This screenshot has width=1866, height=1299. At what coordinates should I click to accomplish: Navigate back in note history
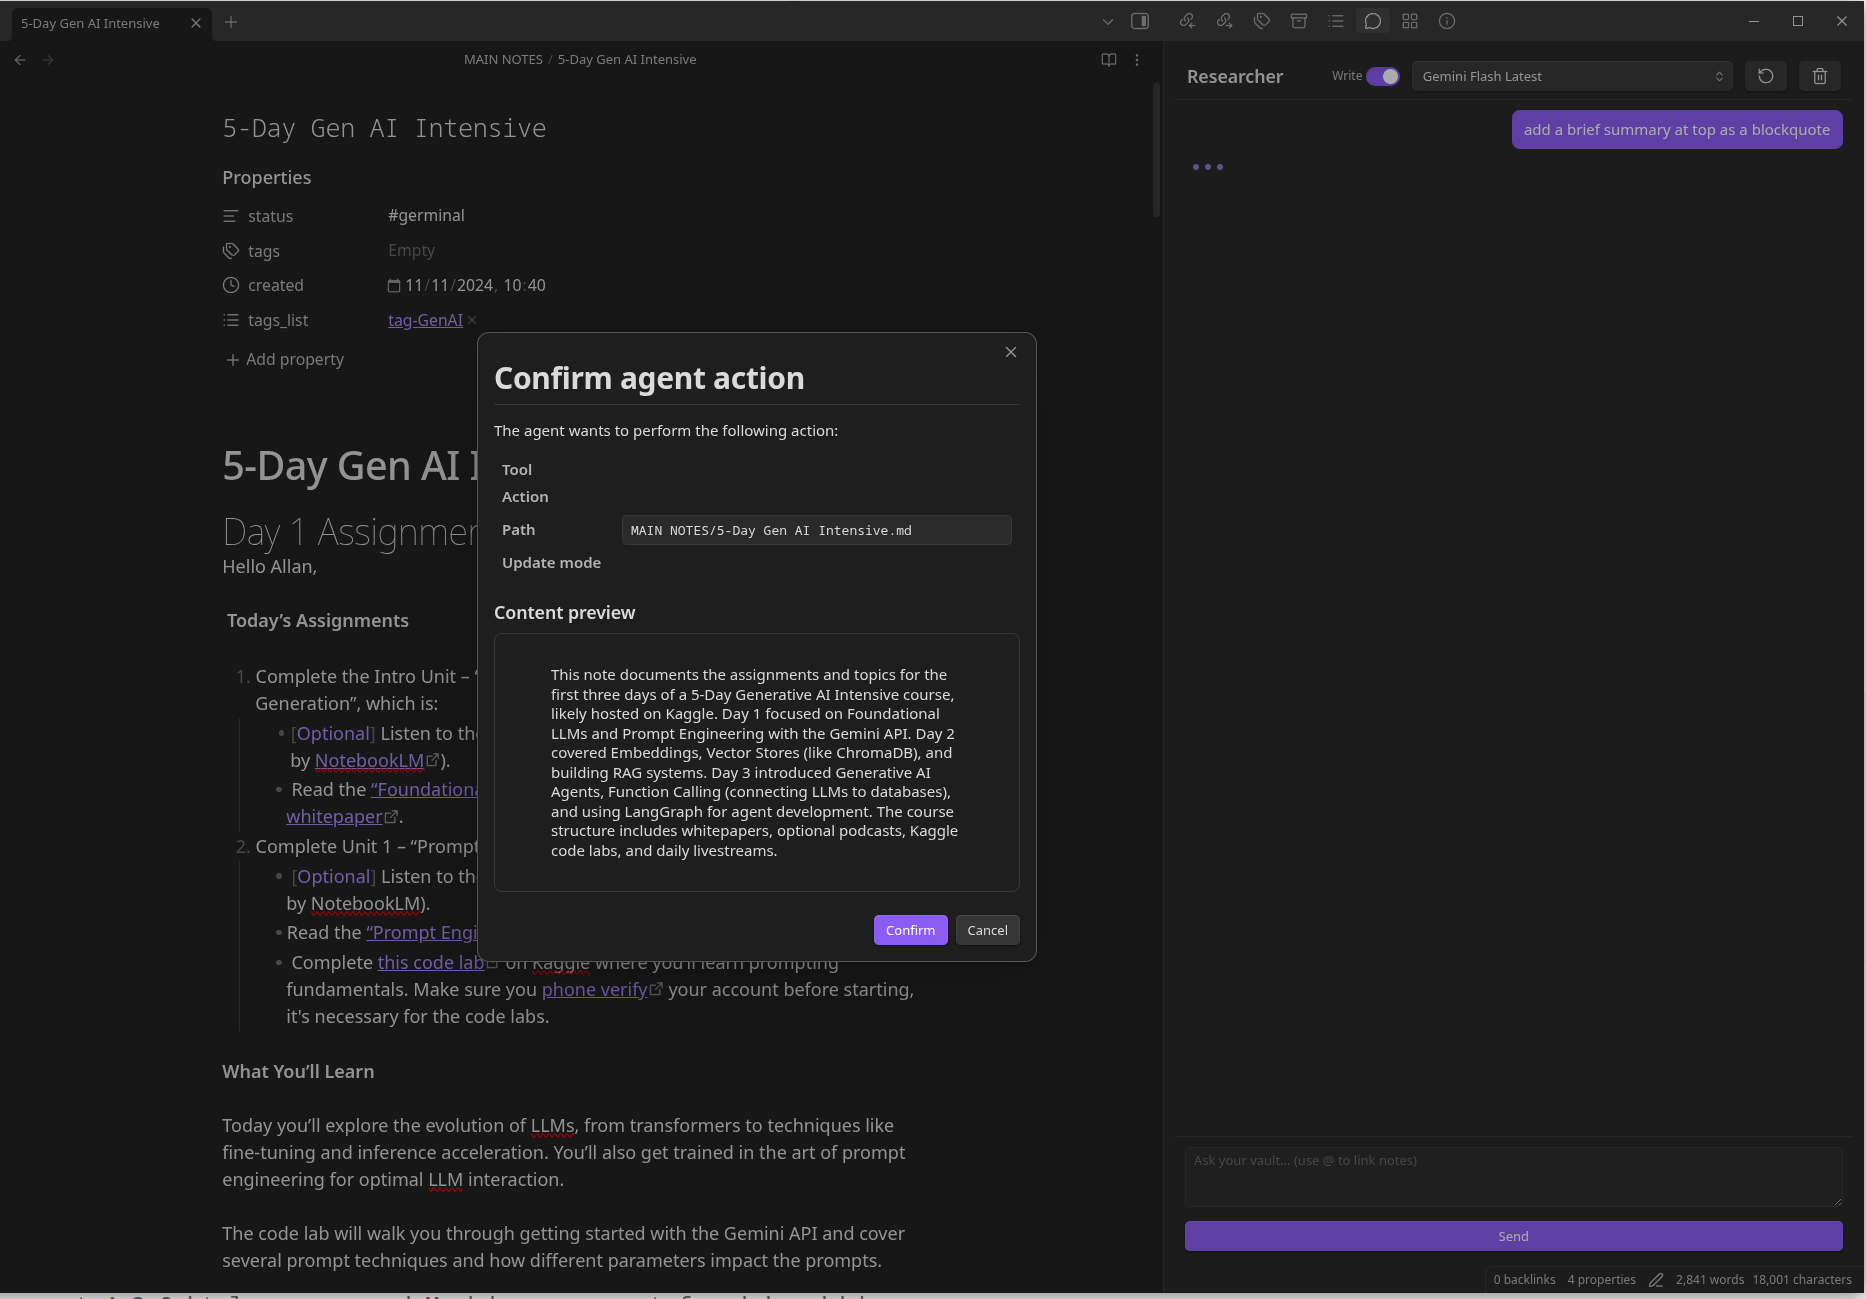pyautogui.click(x=20, y=60)
